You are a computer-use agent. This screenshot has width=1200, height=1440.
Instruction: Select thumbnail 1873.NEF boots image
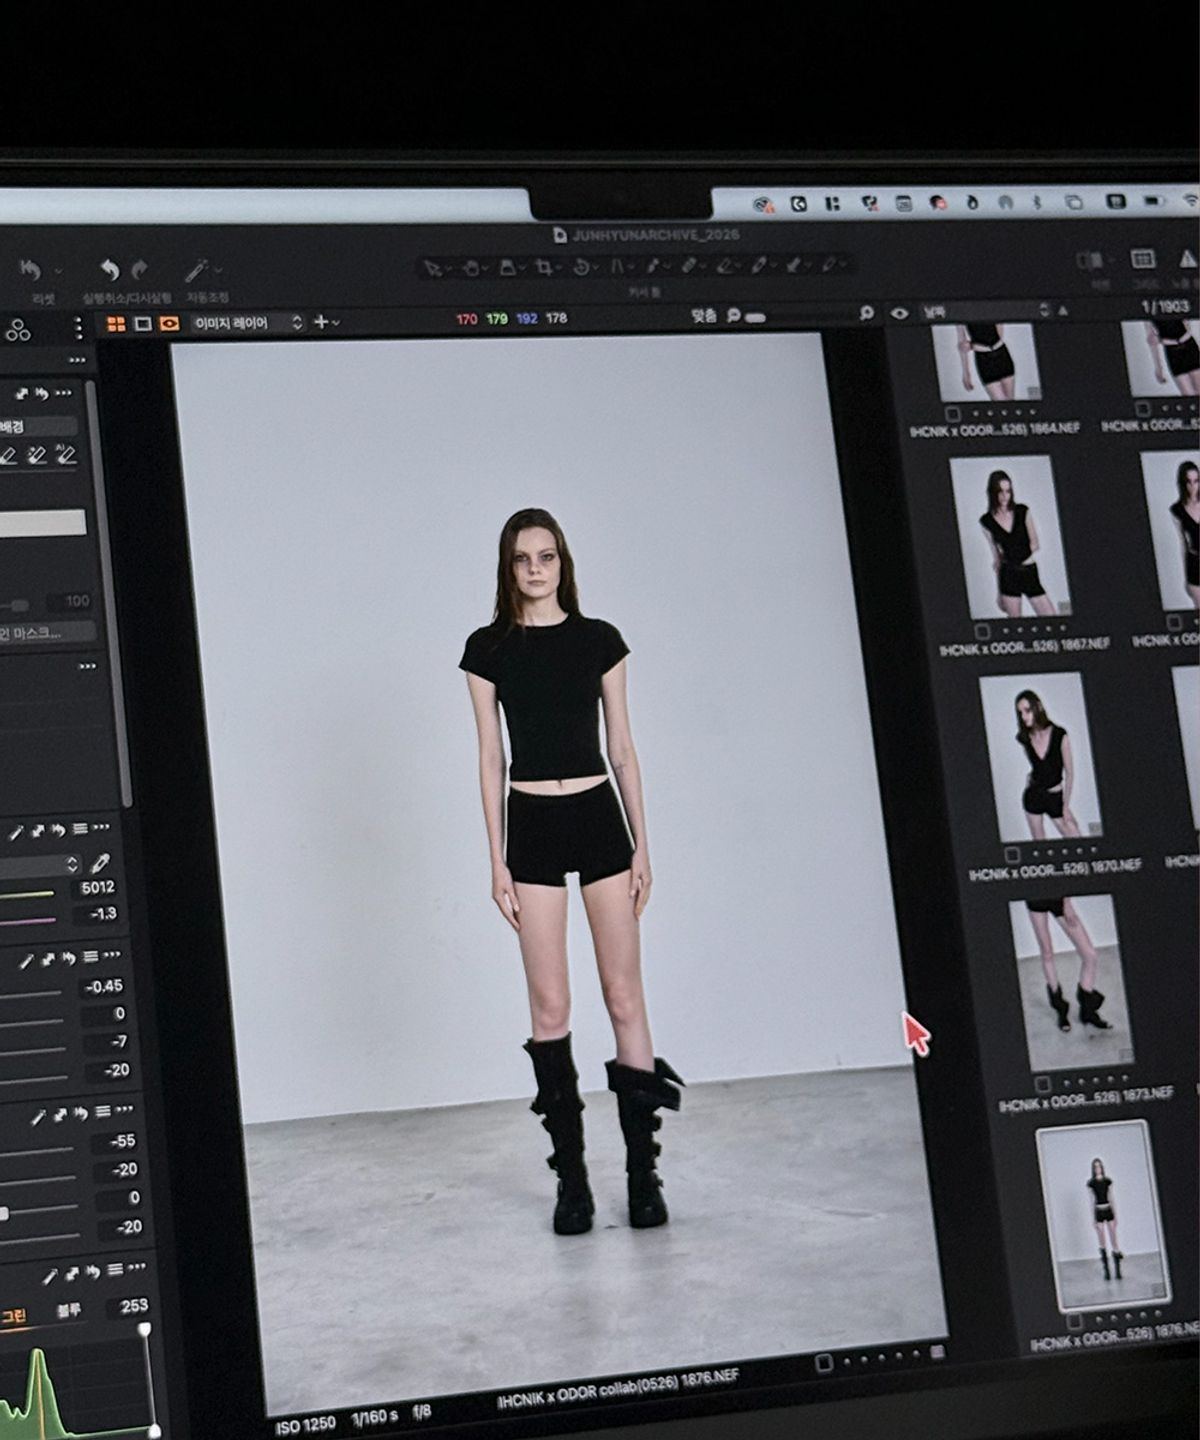tap(1073, 983)
